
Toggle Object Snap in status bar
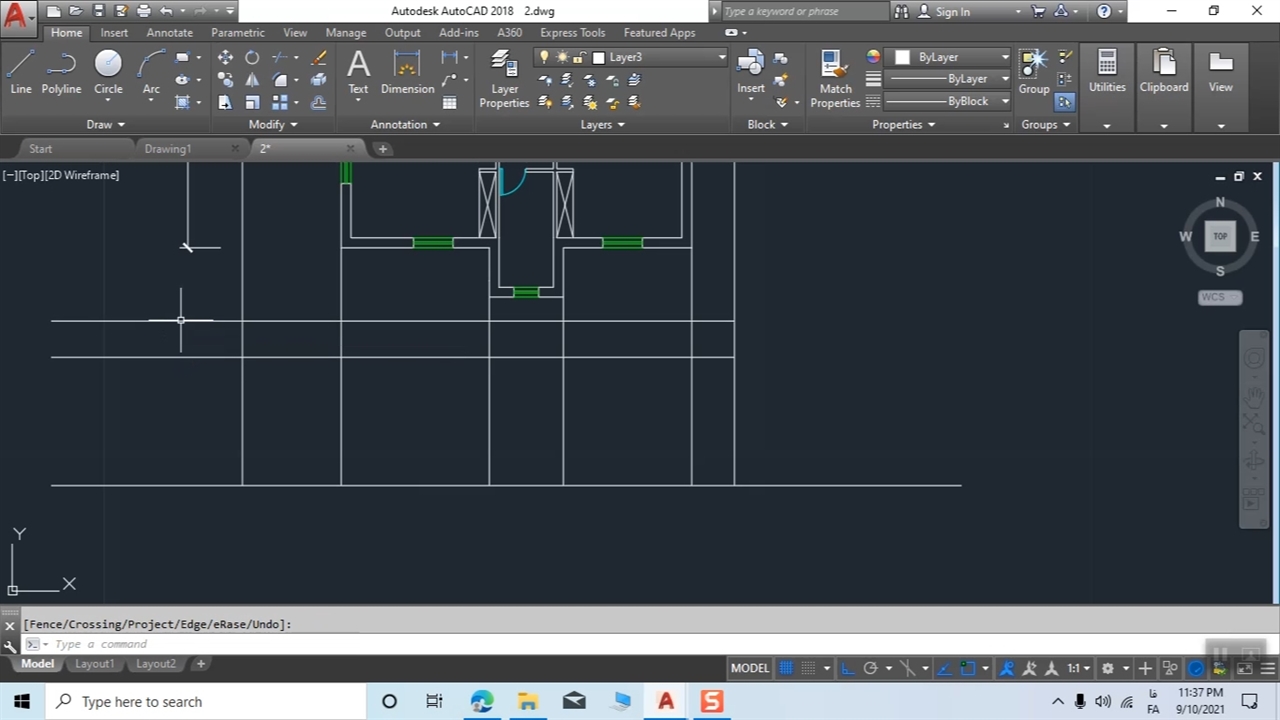[967, 668]
